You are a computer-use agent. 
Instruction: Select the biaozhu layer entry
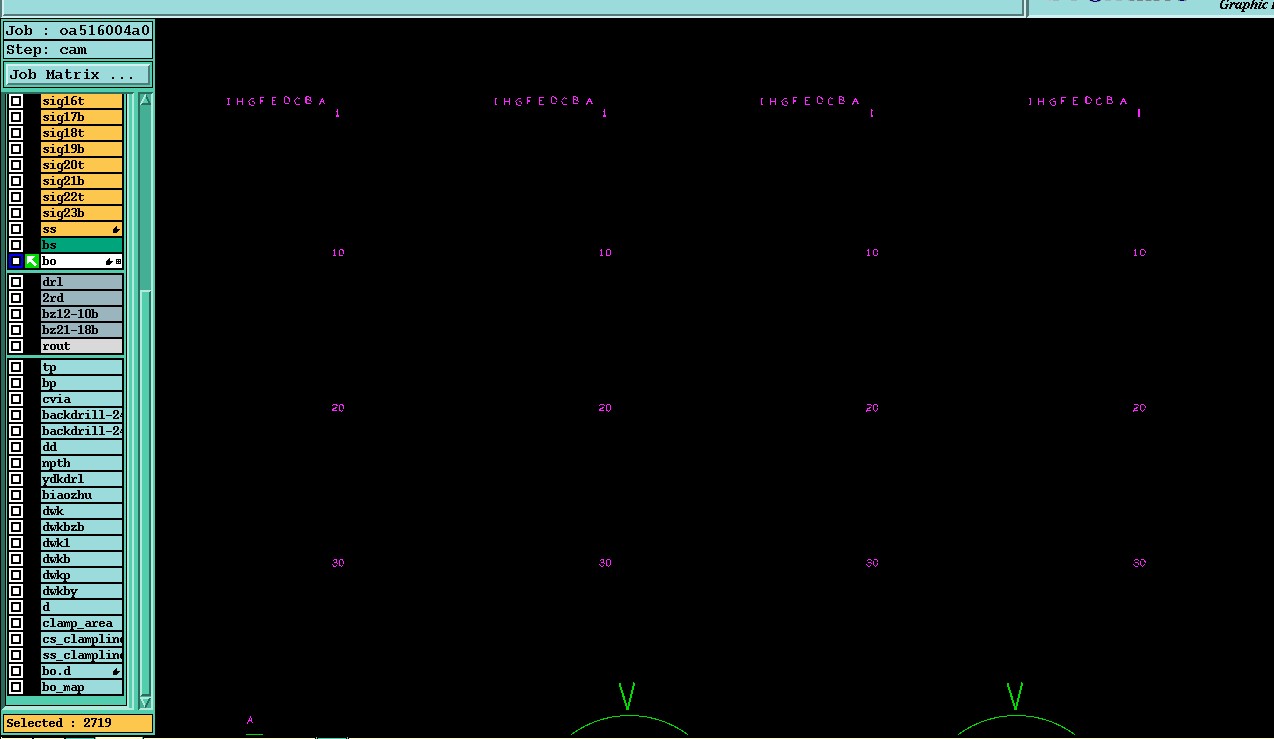point(82,495)
